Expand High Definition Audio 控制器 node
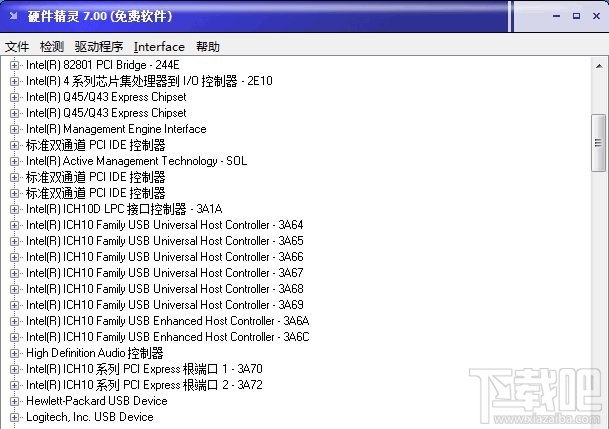Screen dimensions: 609x429 click(x=14, y=353)
